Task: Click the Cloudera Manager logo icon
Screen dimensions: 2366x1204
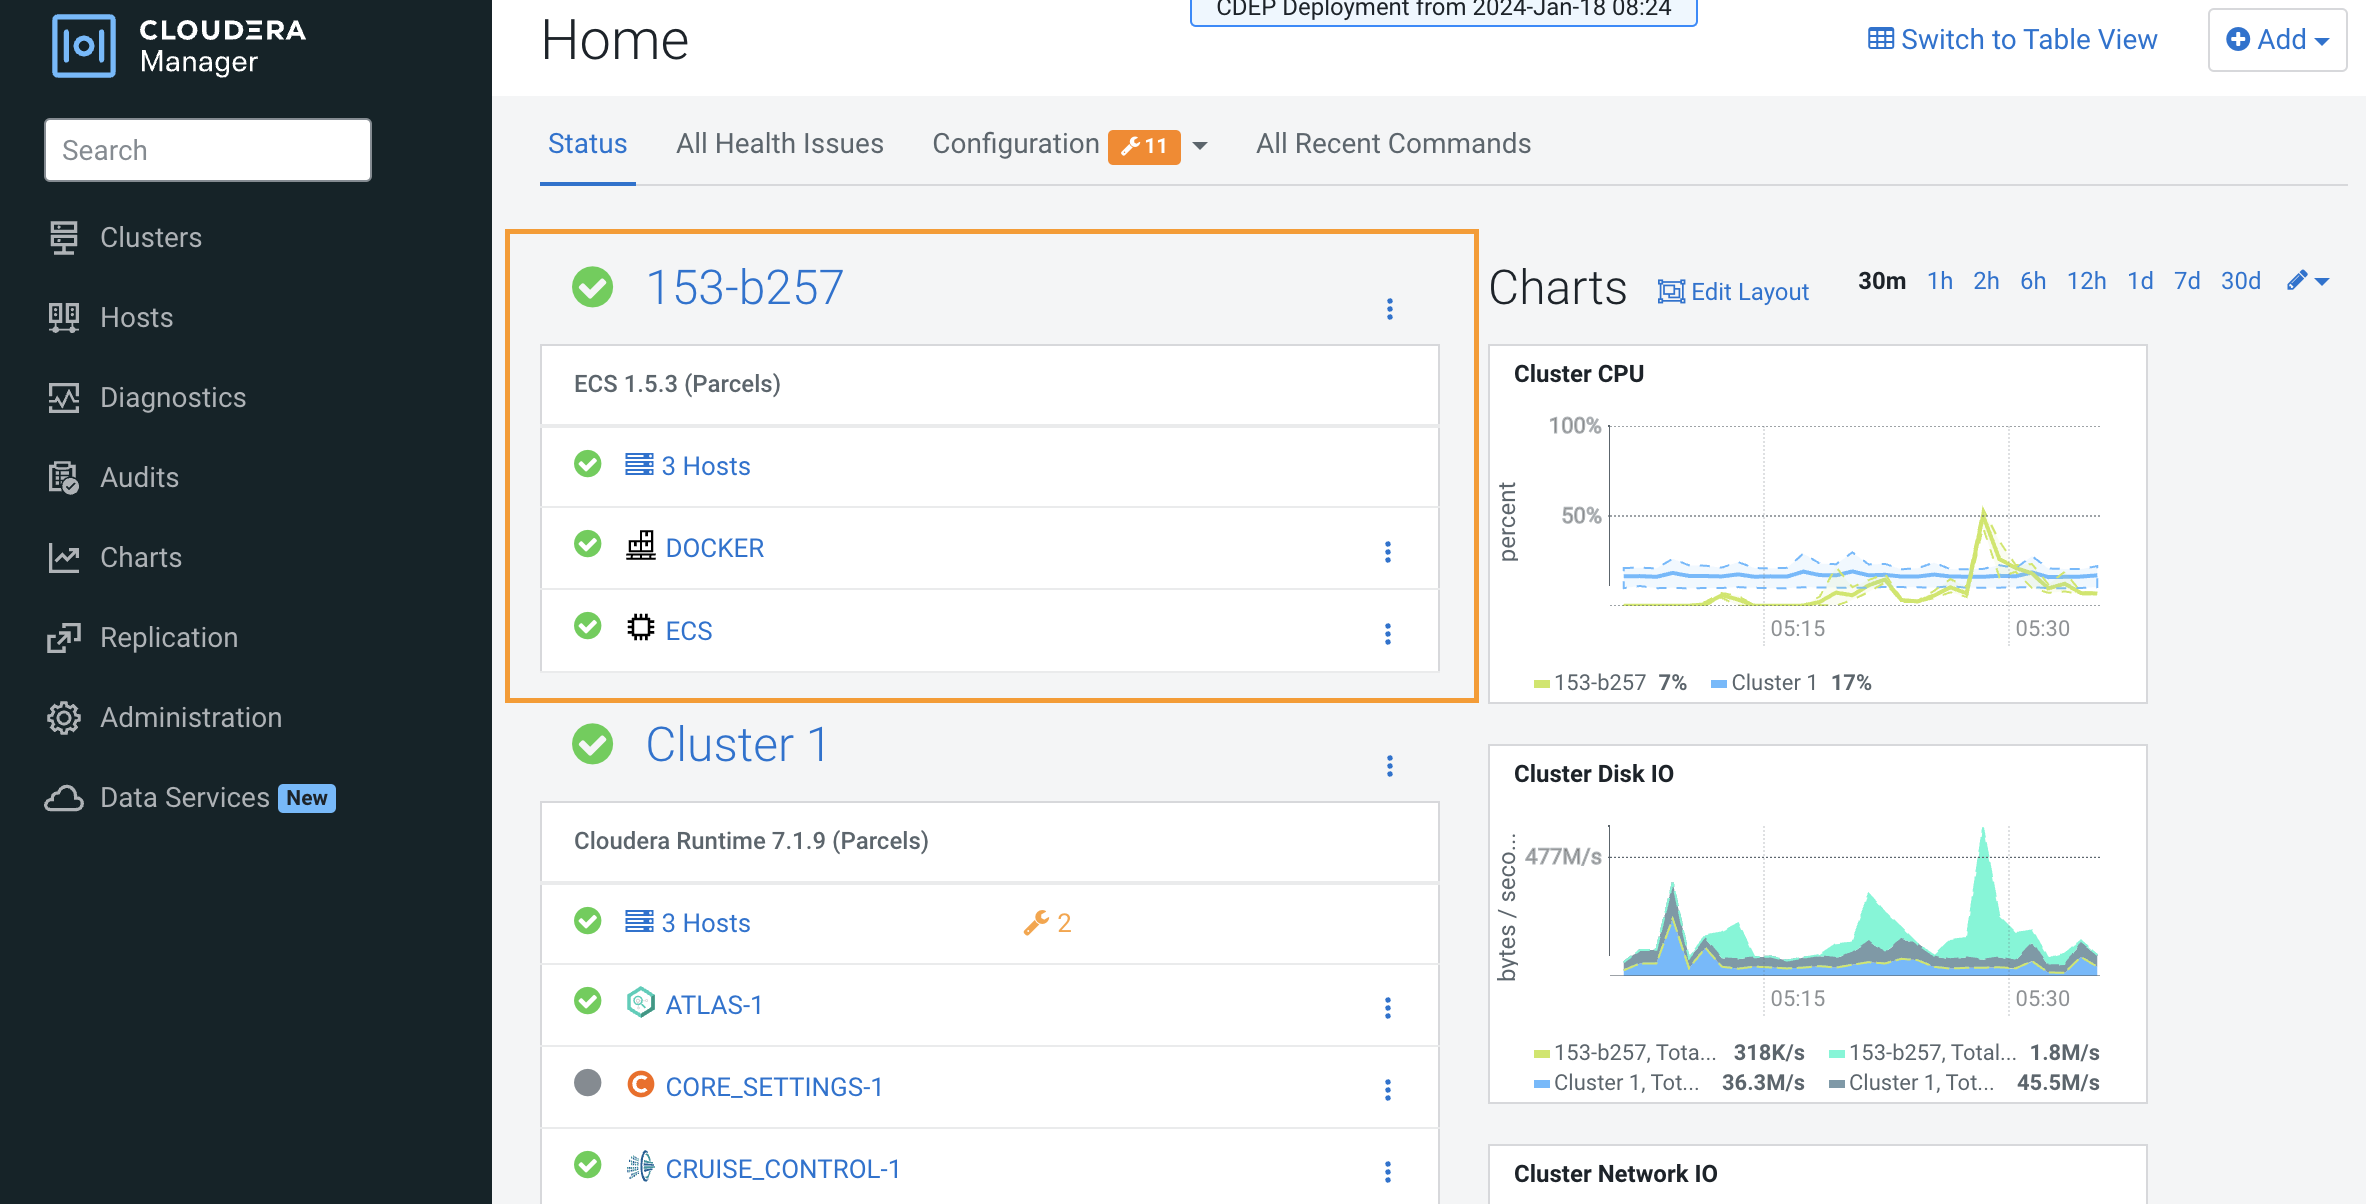Action: [83, 45]
